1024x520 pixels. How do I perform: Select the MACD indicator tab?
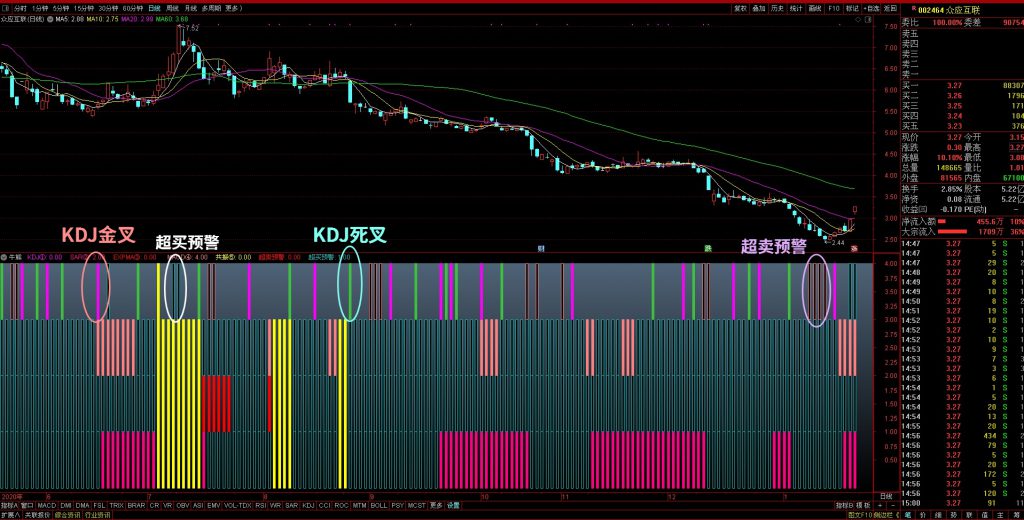coord(47,505)
